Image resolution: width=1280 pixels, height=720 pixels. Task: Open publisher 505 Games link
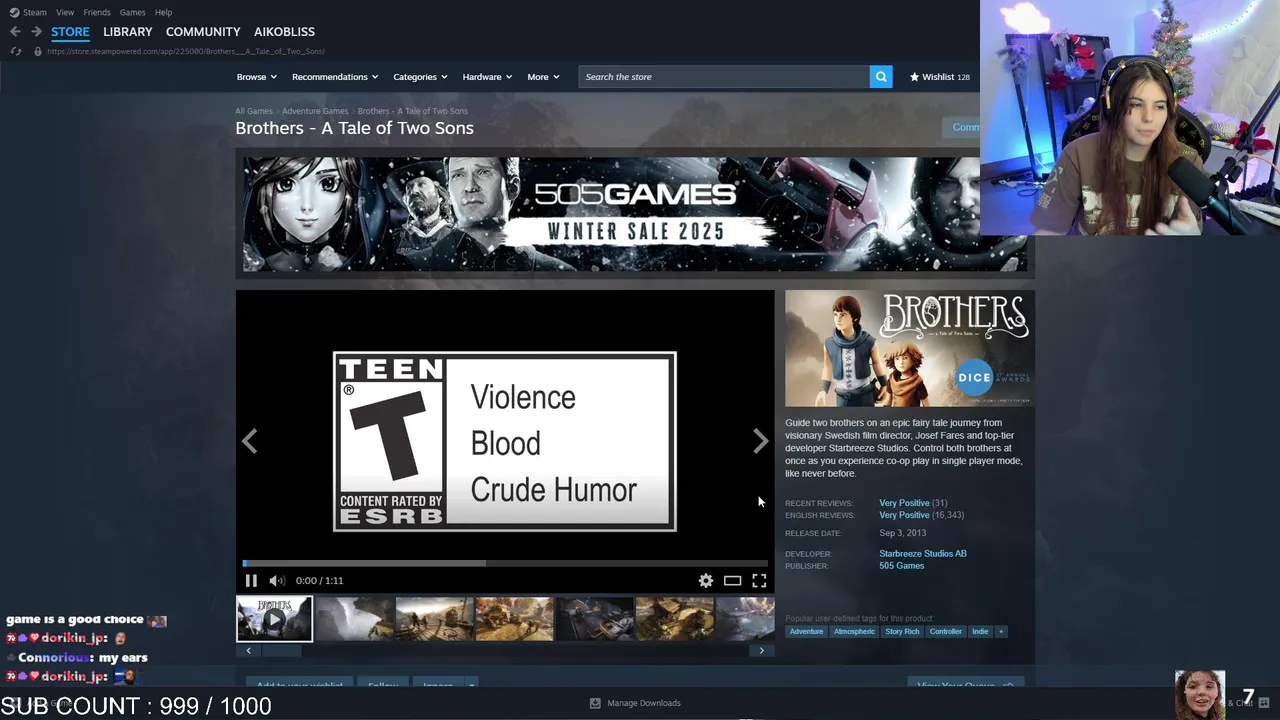click(902, 566)
